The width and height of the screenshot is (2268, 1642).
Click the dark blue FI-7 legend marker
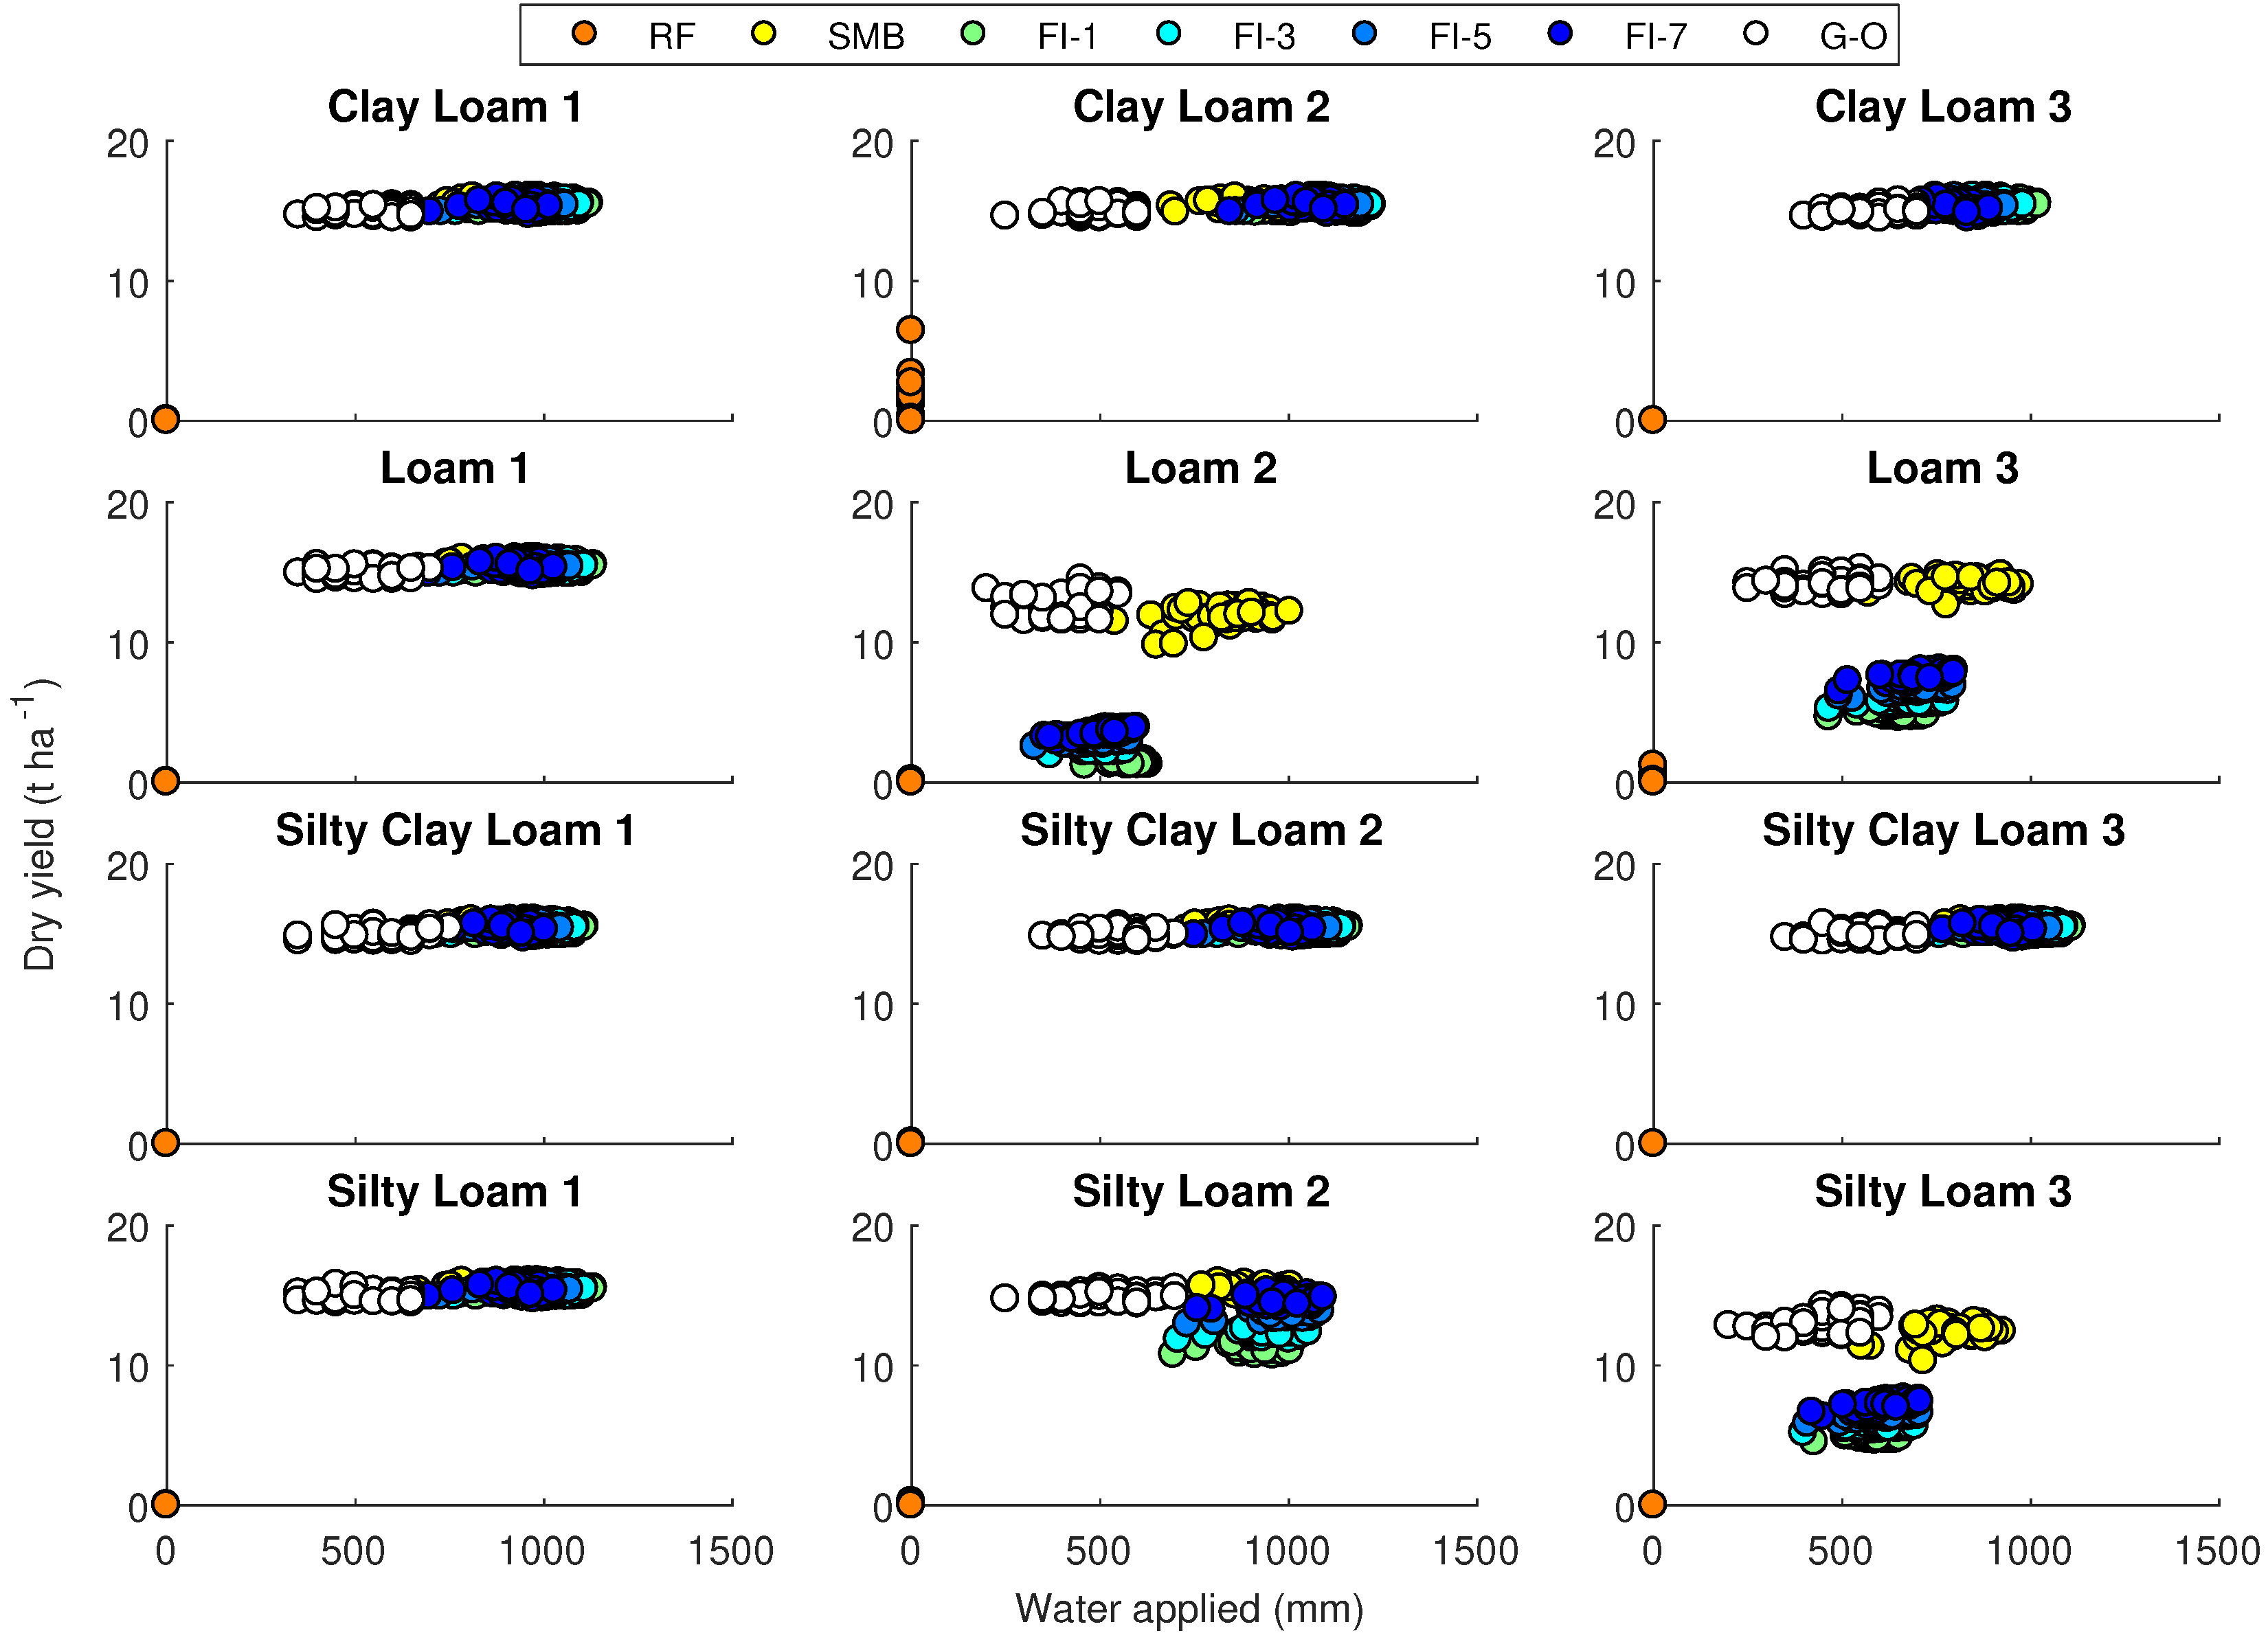point(1560,33)
